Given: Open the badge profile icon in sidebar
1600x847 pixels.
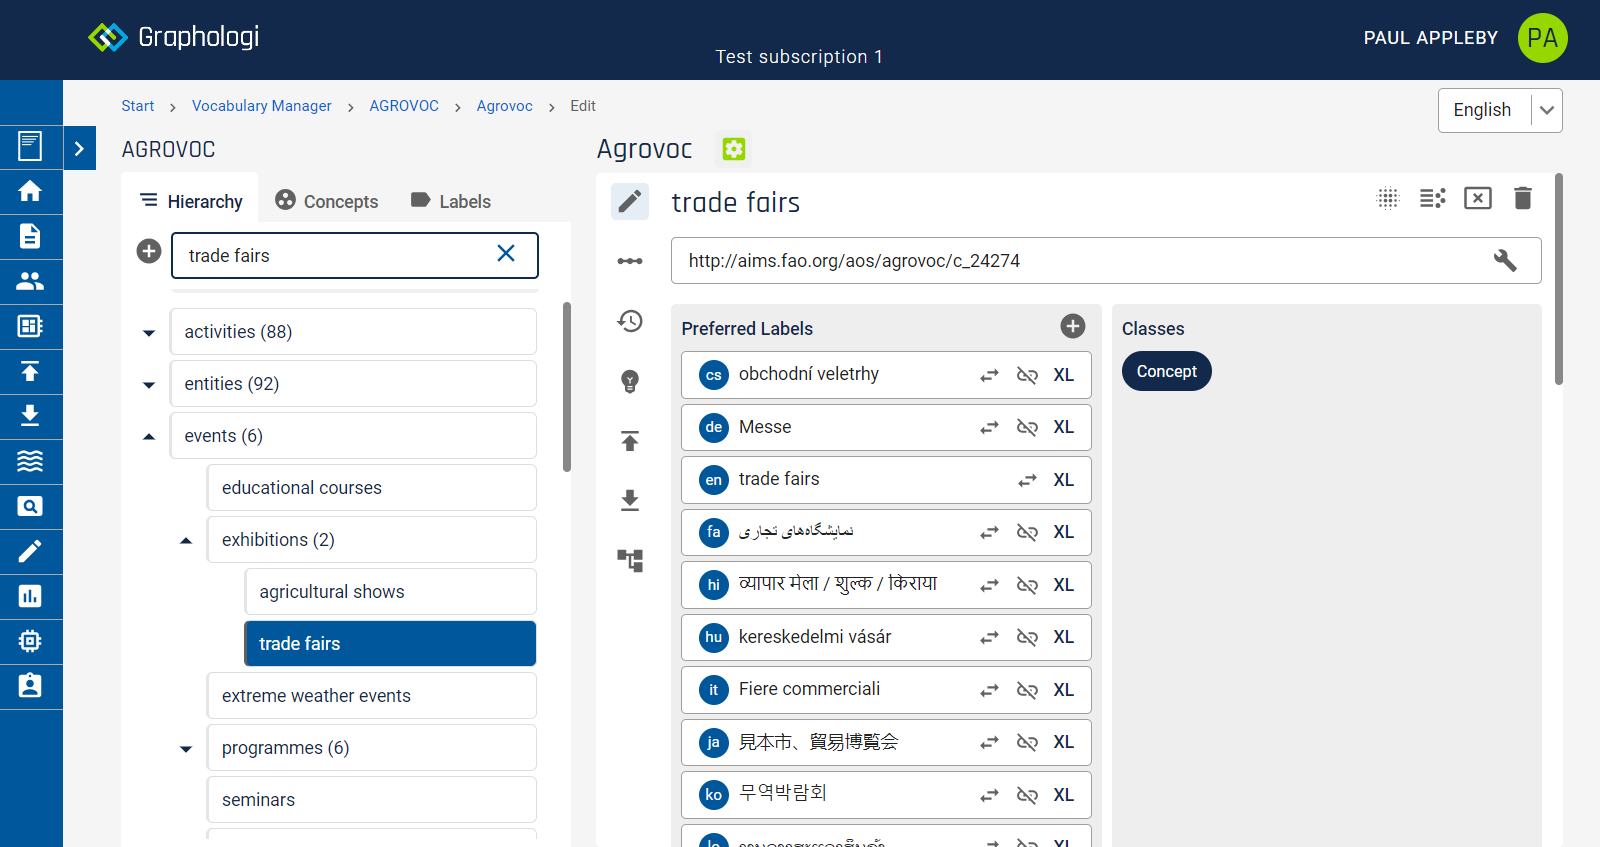Looking at the screenshot, I should pyautogui.click(x=30, y=686).
